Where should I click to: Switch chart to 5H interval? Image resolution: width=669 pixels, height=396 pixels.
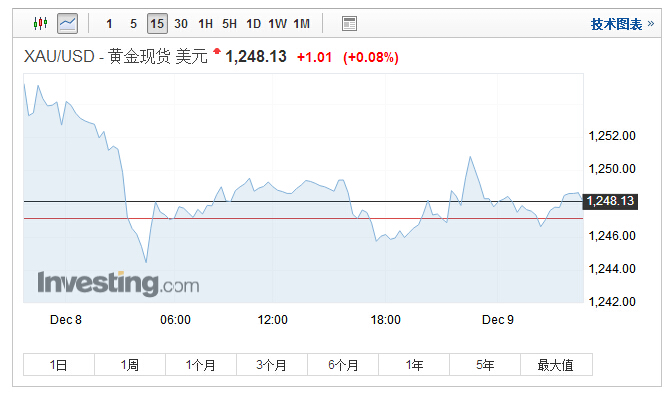[229, 23]
